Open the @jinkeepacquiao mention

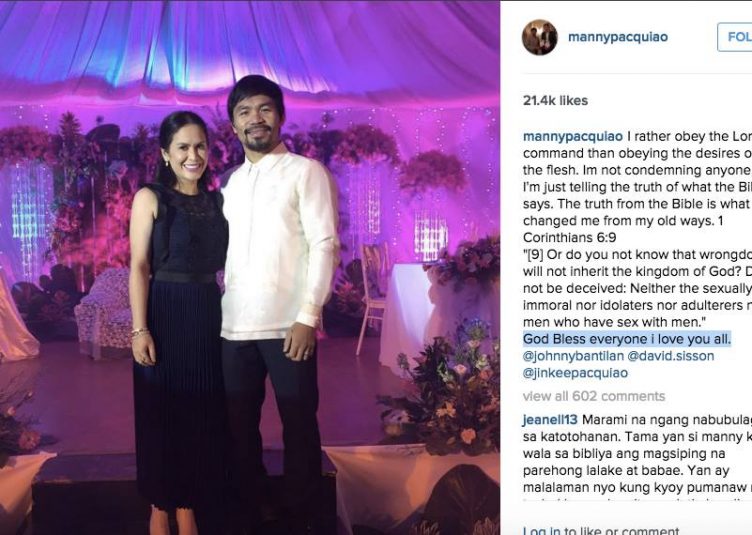(x=576, y=373)
